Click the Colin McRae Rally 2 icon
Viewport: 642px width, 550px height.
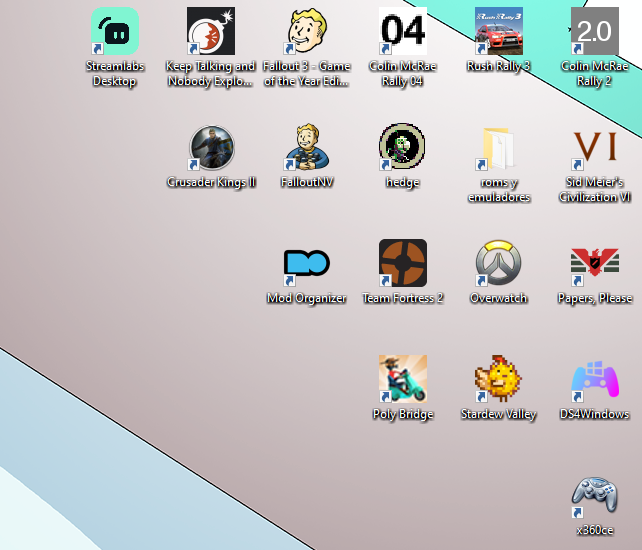coord(595,31)
